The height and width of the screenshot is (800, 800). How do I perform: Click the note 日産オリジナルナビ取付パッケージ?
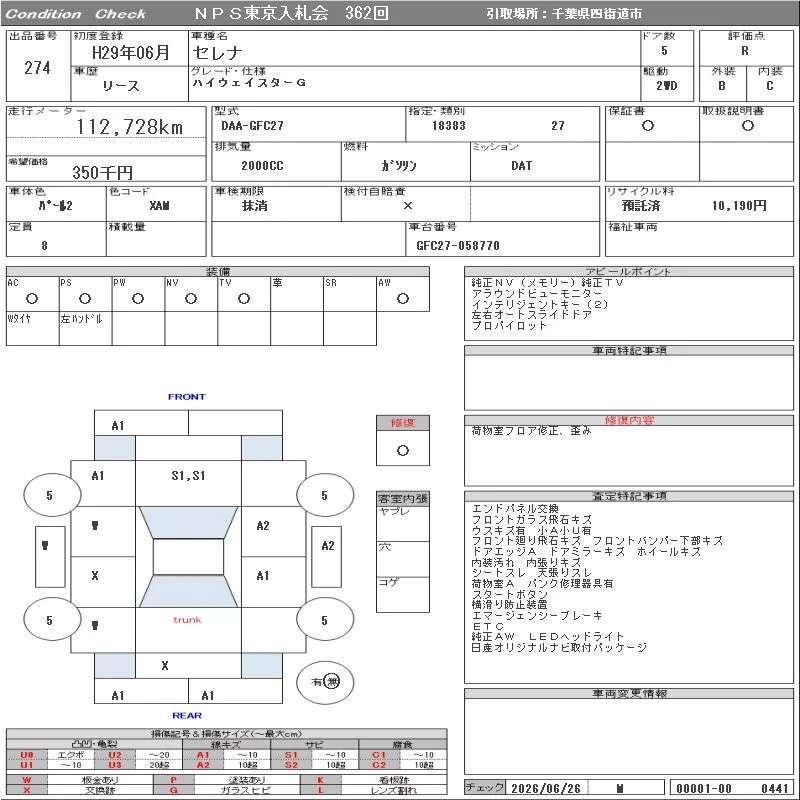[x=559, y=647]
